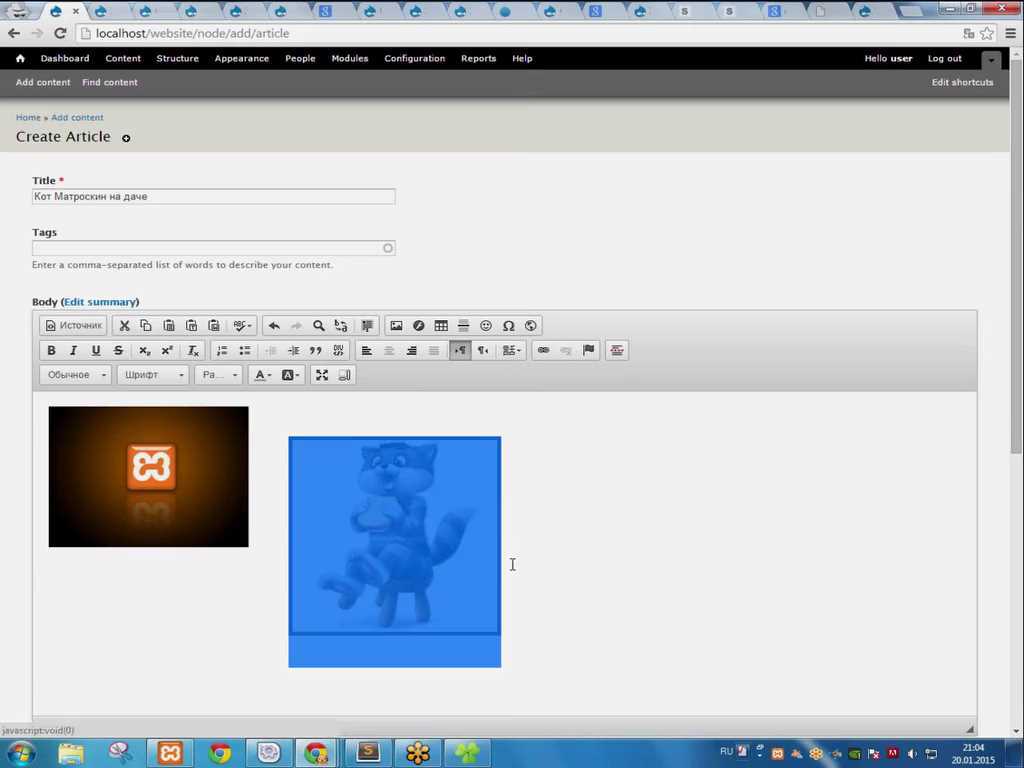
Task: Click the Edit summary link
Action: tap(100, 302)
